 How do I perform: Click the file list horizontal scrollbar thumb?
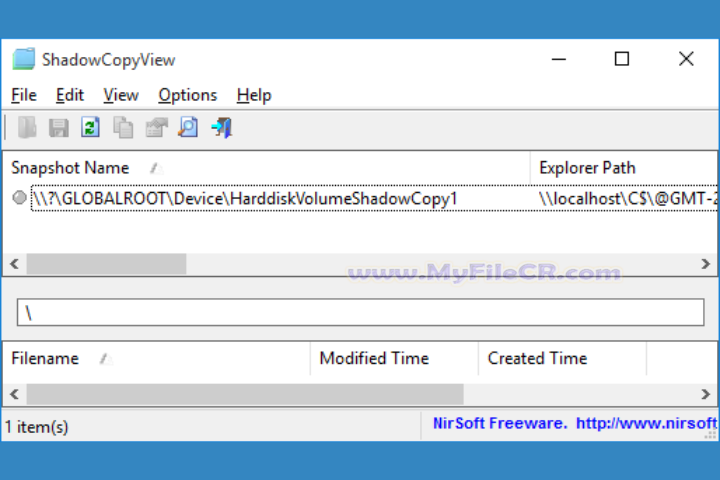245,394
